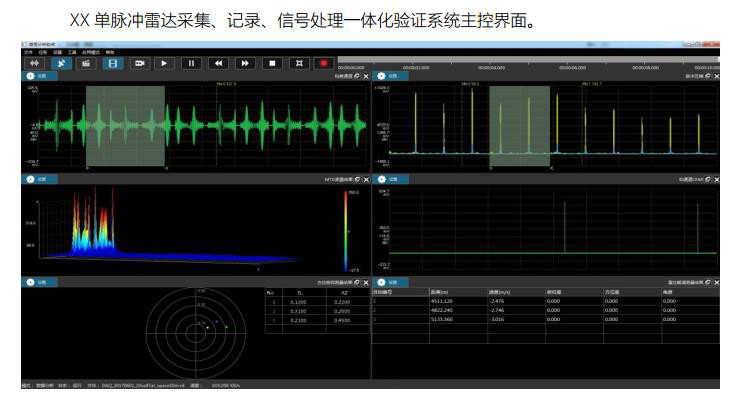Toggle the highlighted film-strip view button
734x401 pixels.
click(113, 63)
